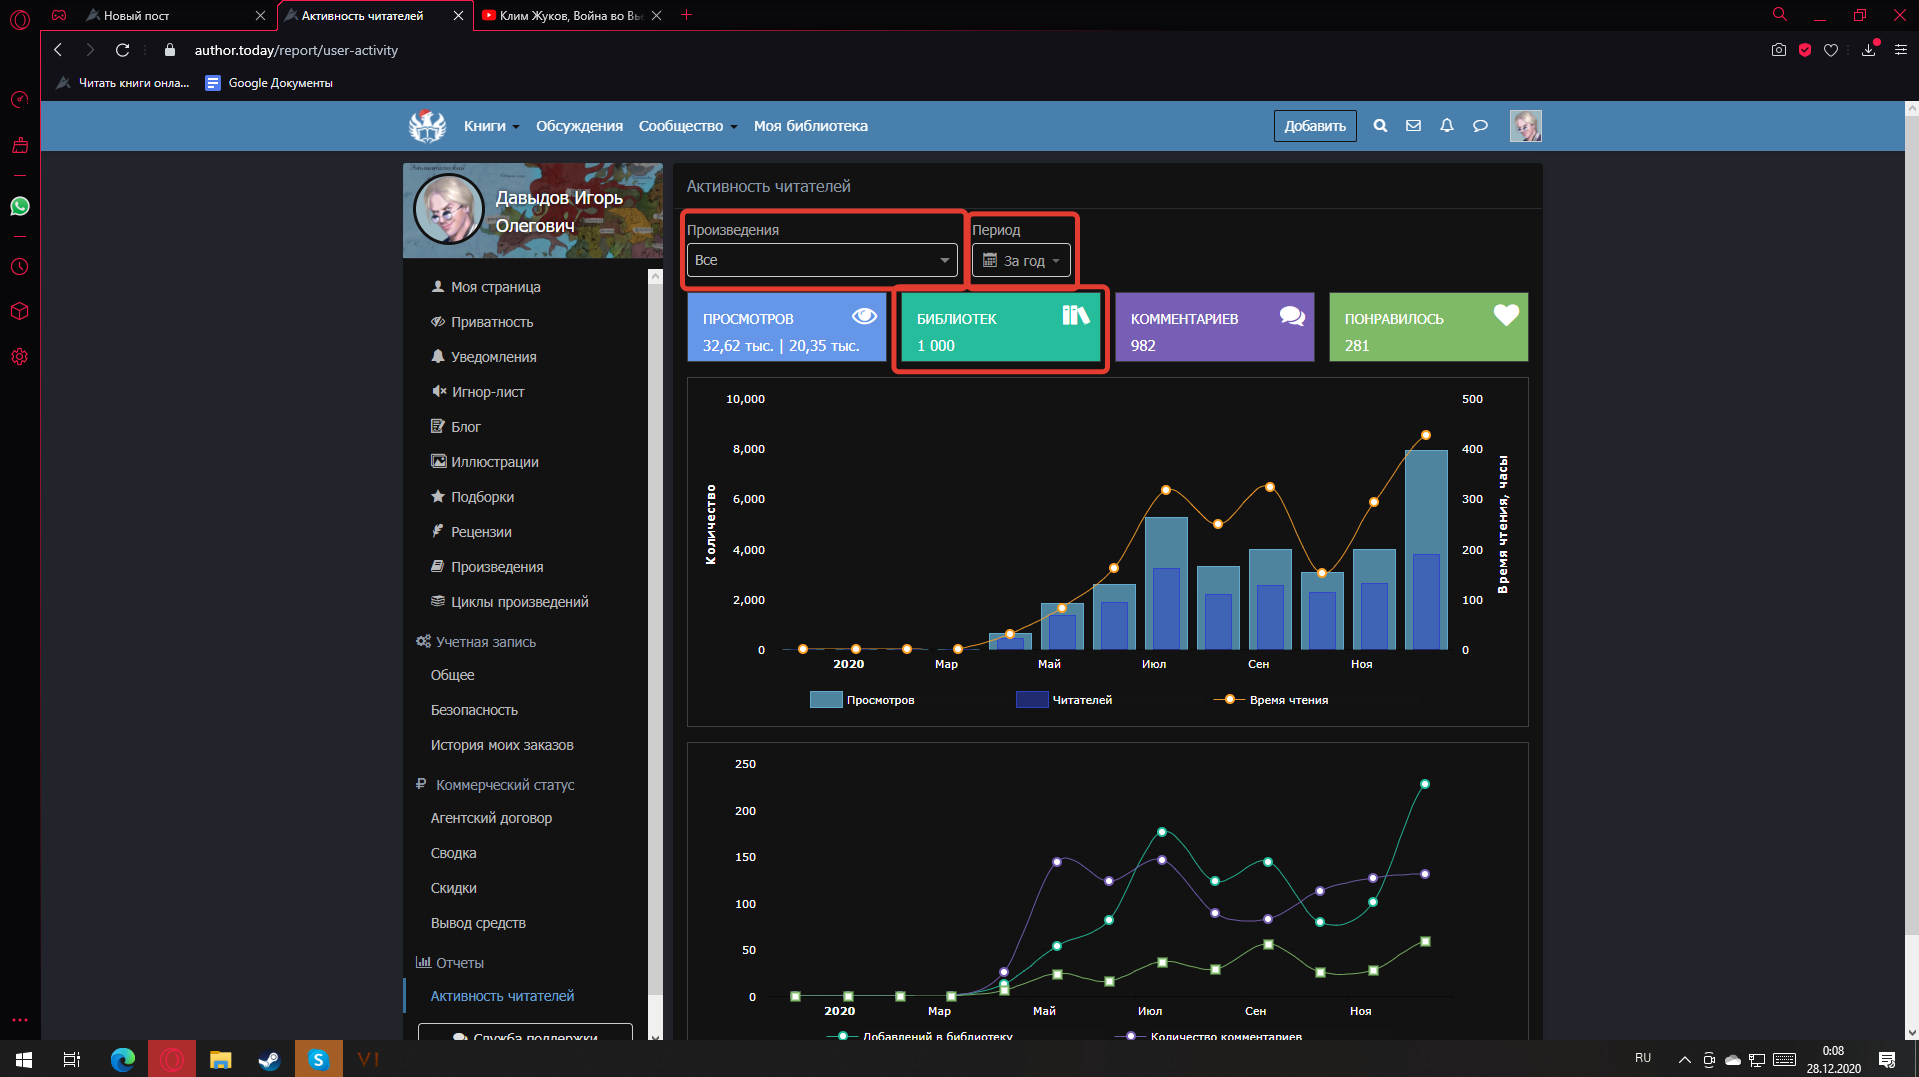Open the site search magnifier icon
This screenshot has height=1077, width=1919.
coord(1380,126)
